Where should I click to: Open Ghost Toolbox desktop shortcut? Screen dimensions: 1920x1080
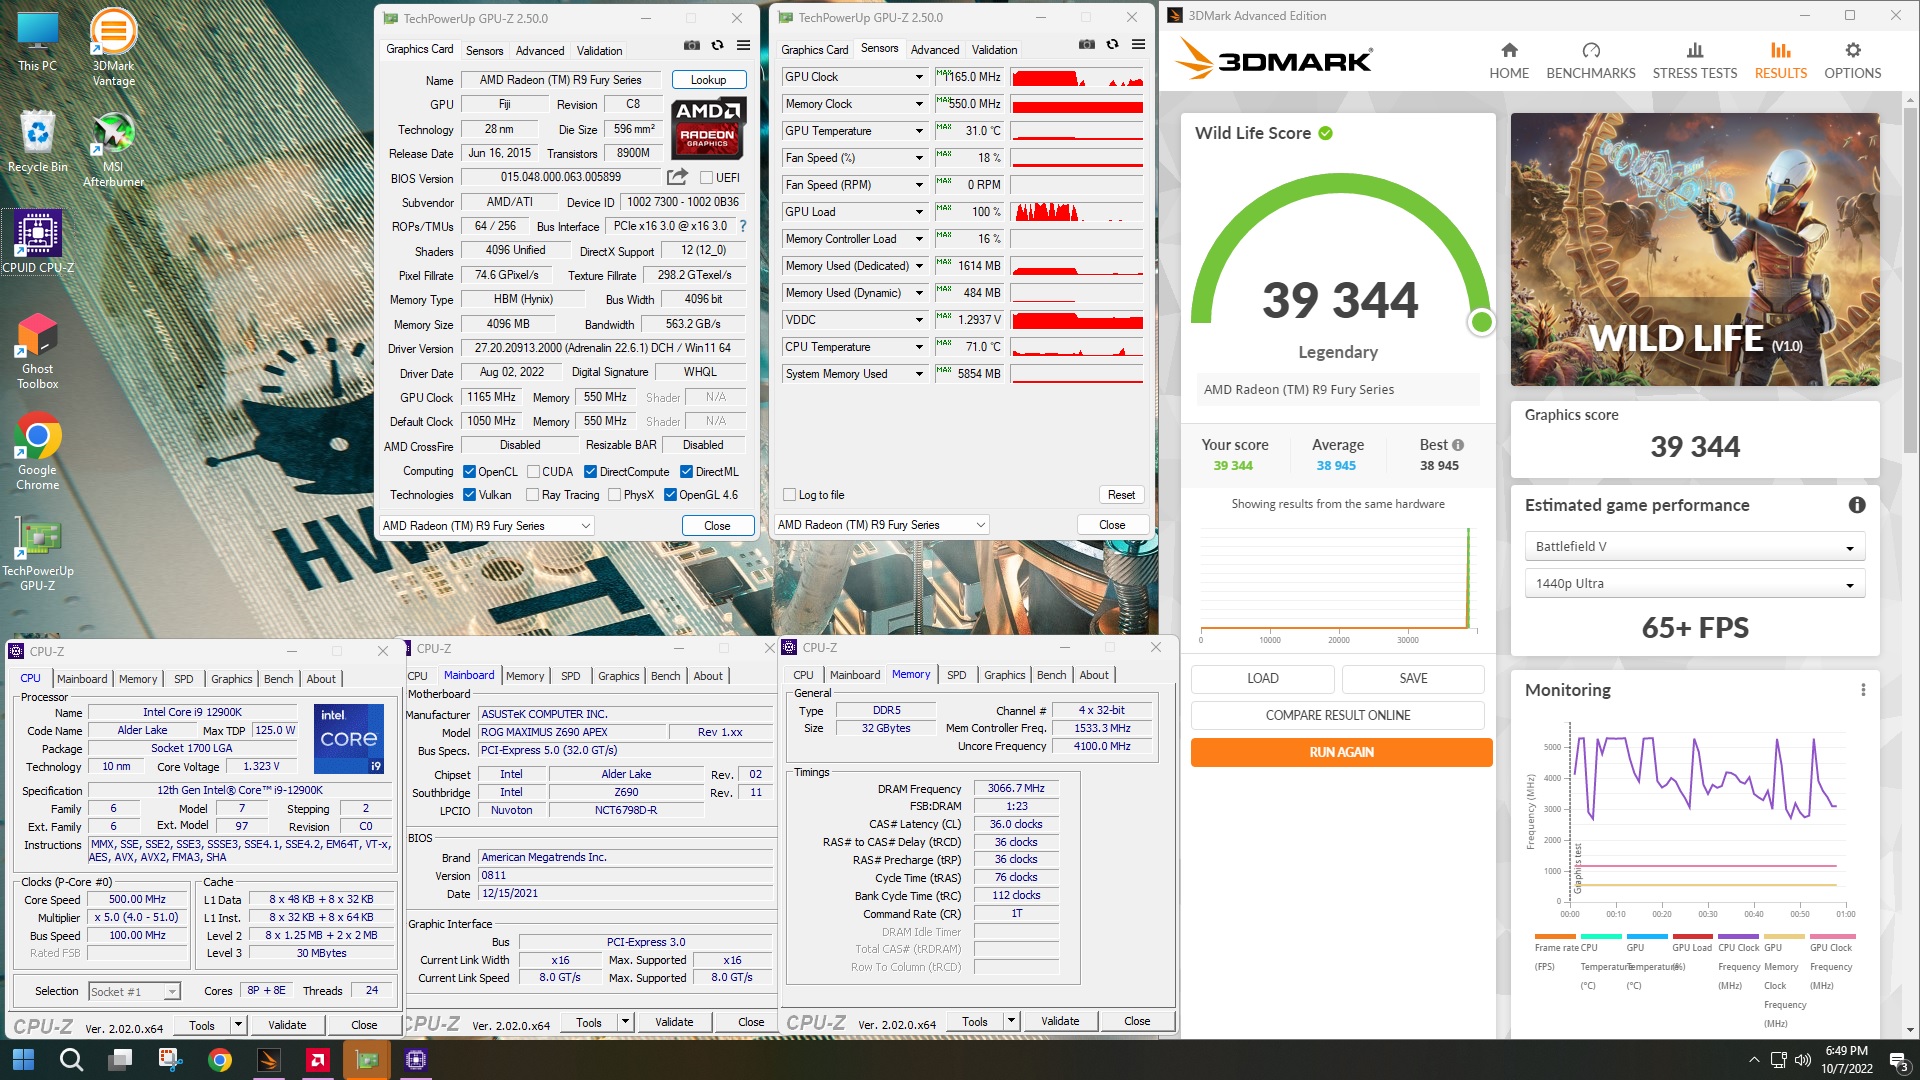pos(38,350)
